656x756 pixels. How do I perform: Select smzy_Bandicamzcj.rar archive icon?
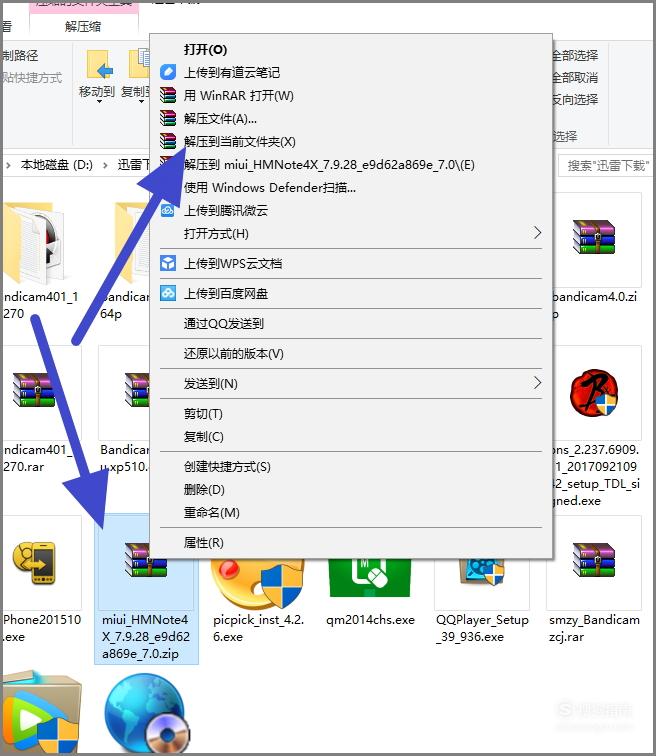[594, 560]
